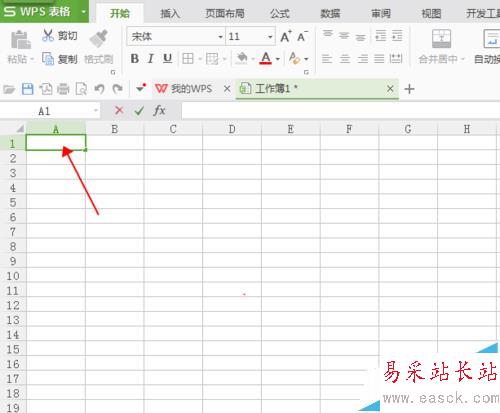This screenshot has width=500, height=413.
Task: Expand the Name Box dropdown
Action: point(96,110)
